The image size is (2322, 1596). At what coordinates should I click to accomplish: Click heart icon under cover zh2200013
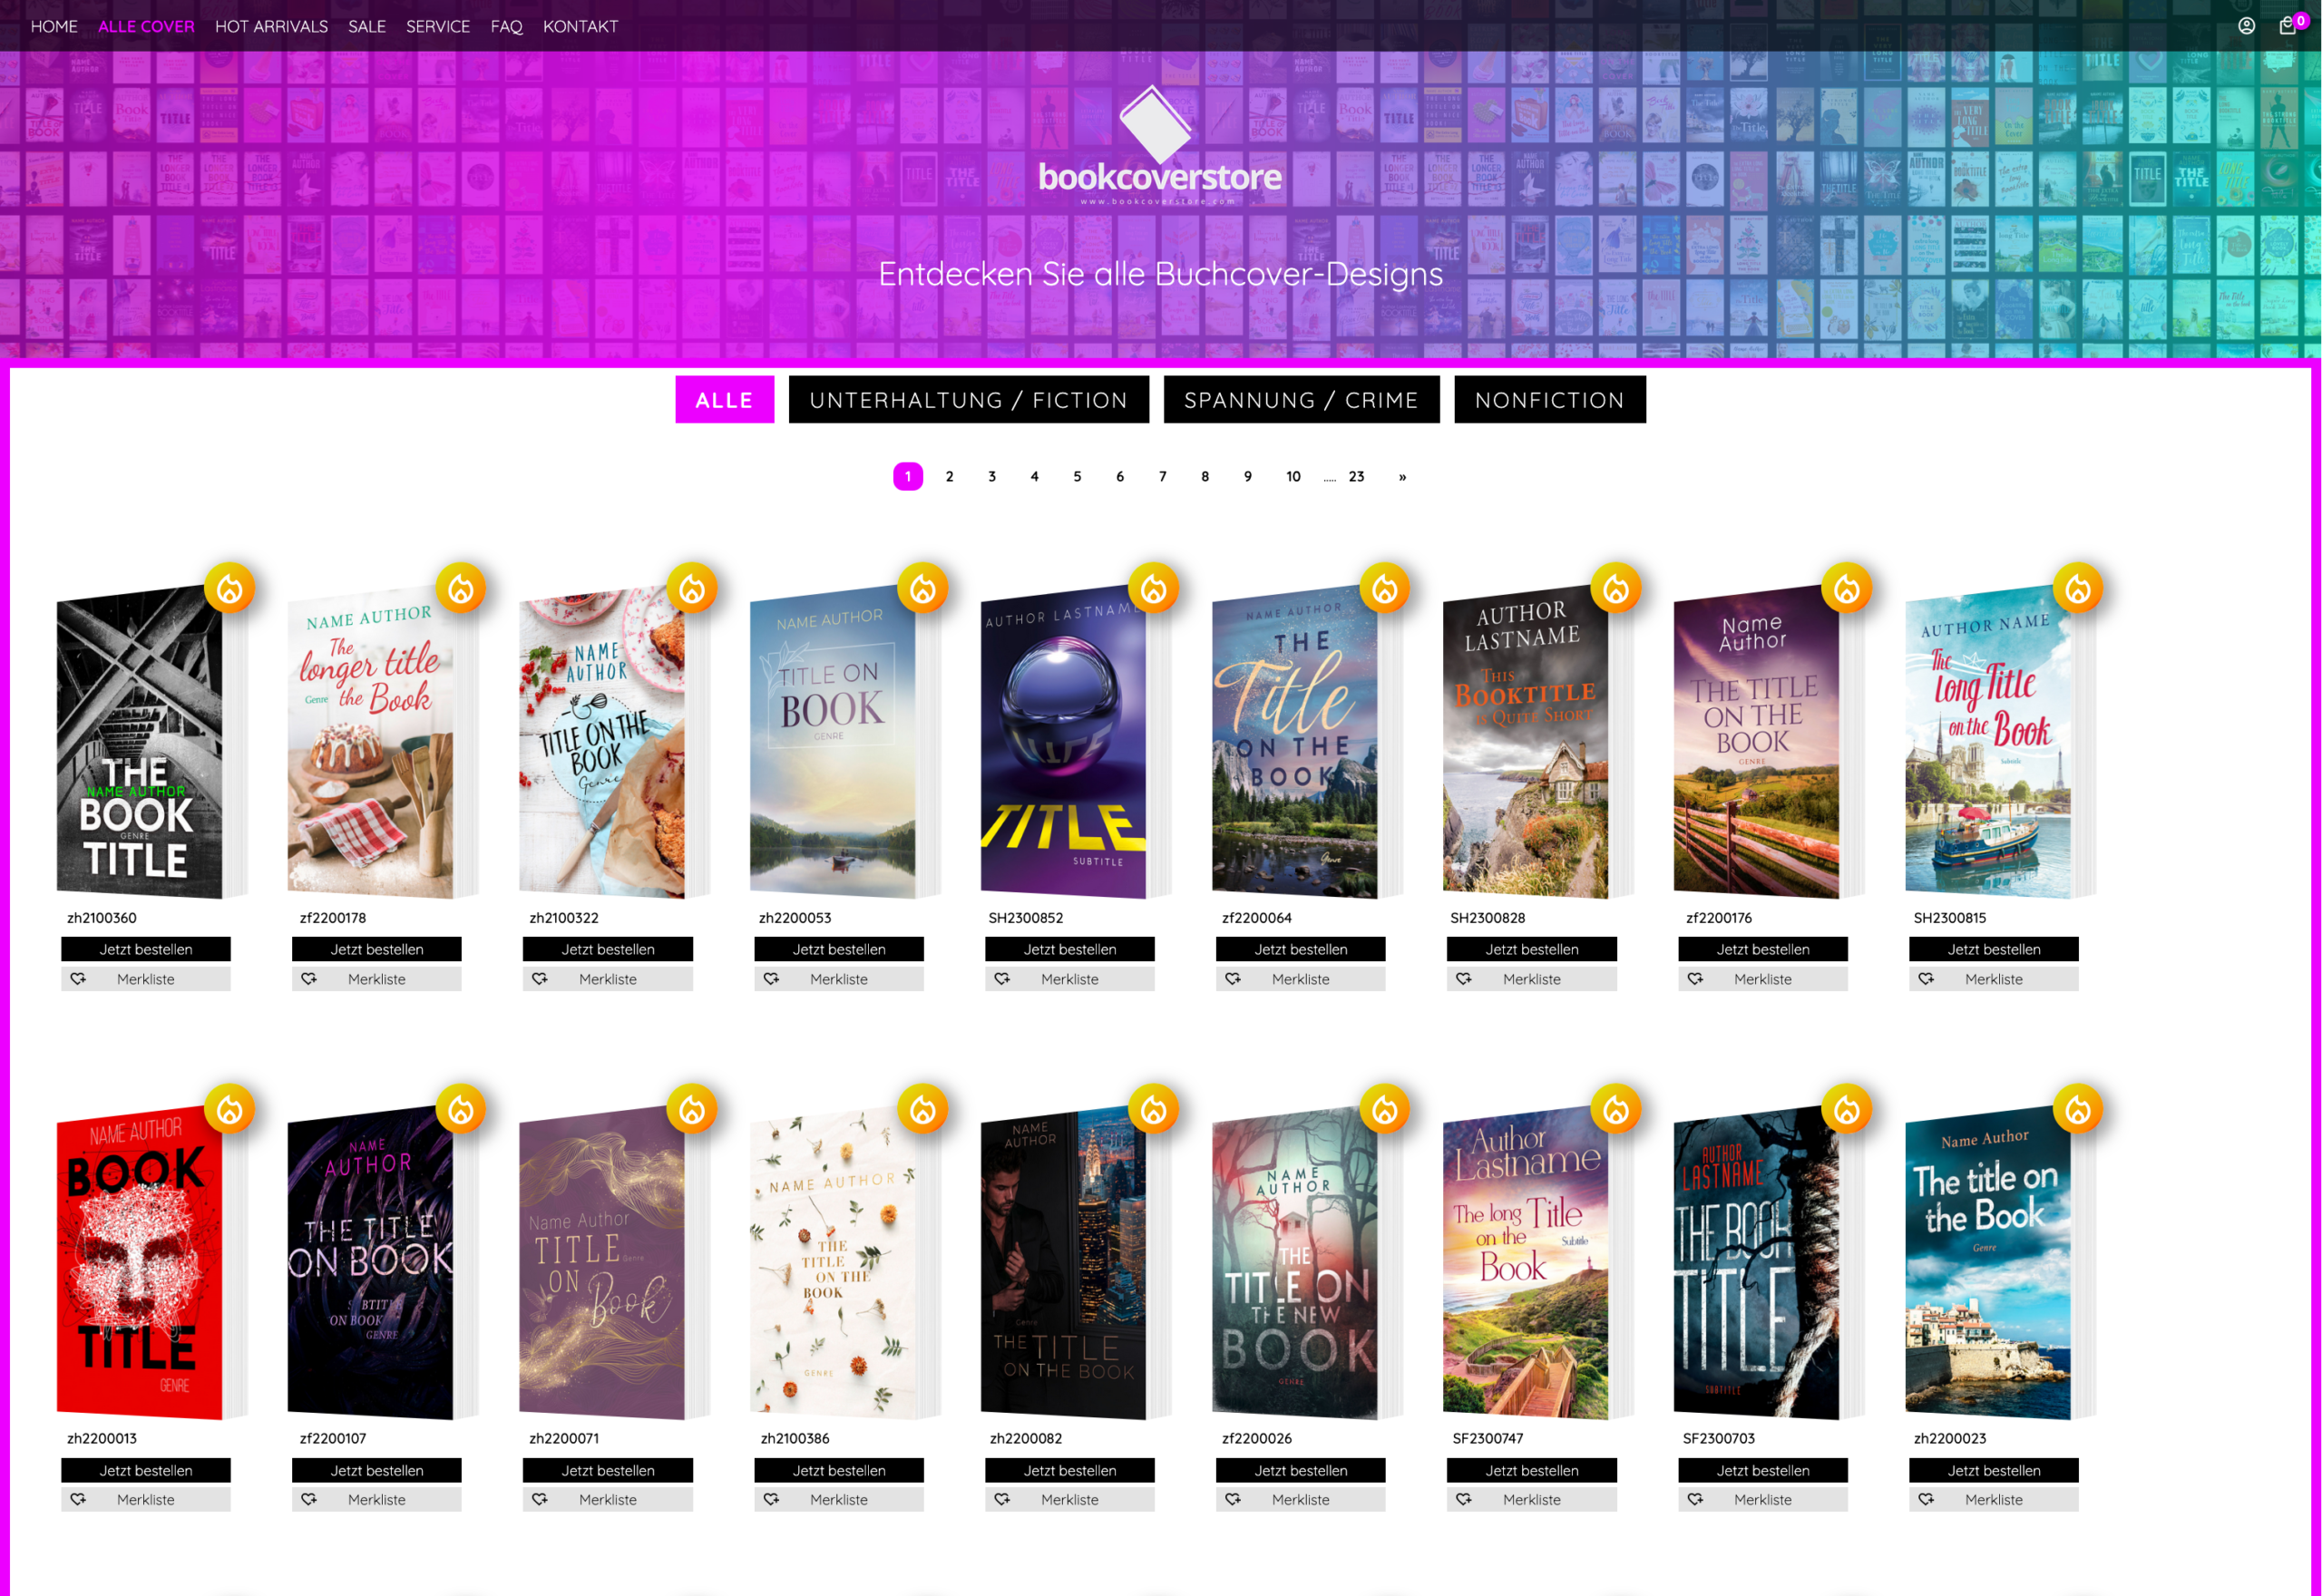tap(78, 1499)
